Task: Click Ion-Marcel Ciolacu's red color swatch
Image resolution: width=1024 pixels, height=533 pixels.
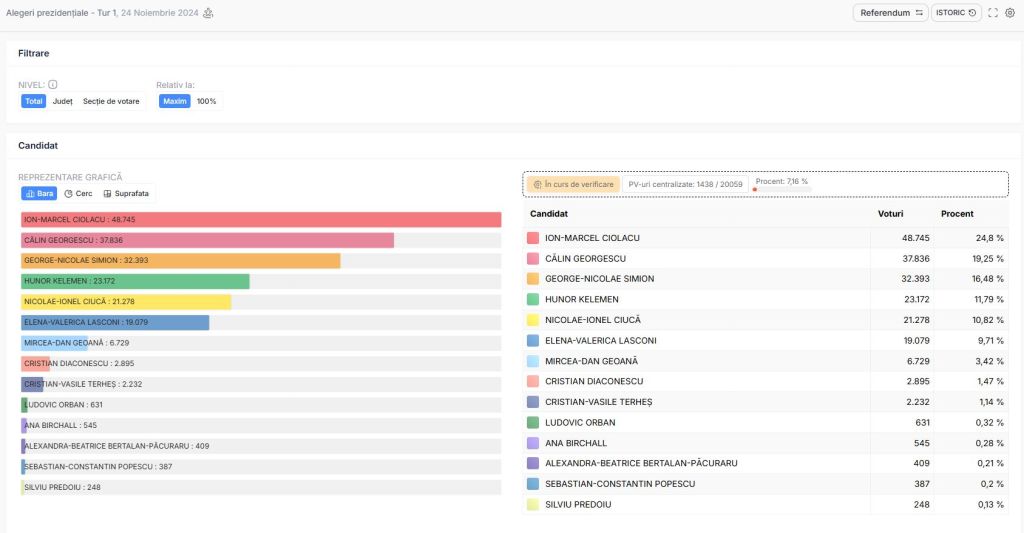Action: (533, 238)
